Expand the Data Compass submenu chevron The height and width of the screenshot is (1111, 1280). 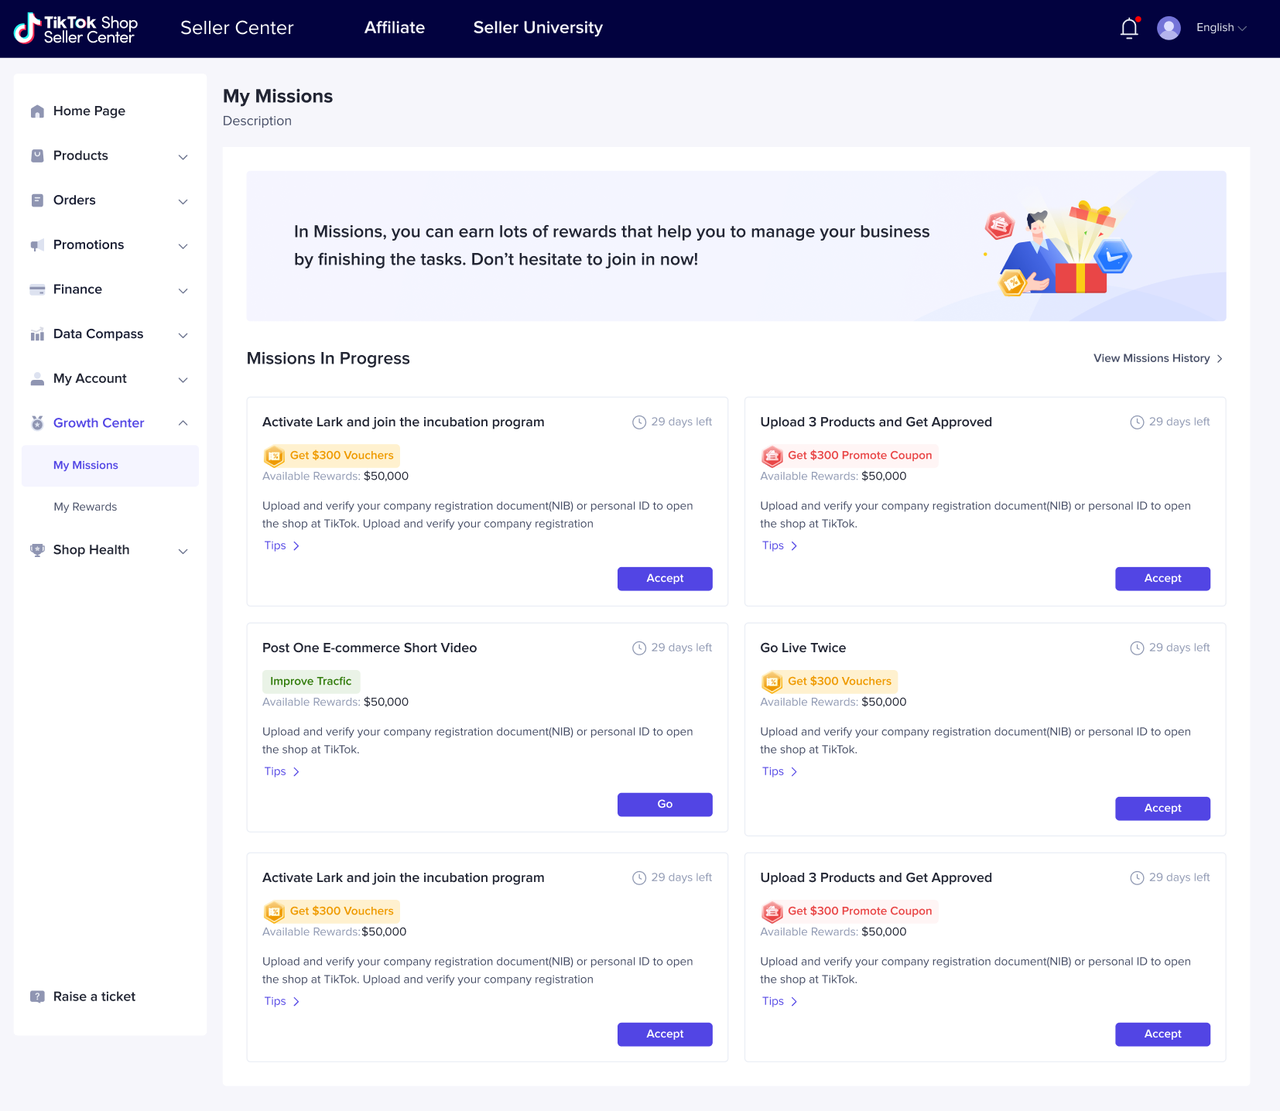[x=183, y=335]
